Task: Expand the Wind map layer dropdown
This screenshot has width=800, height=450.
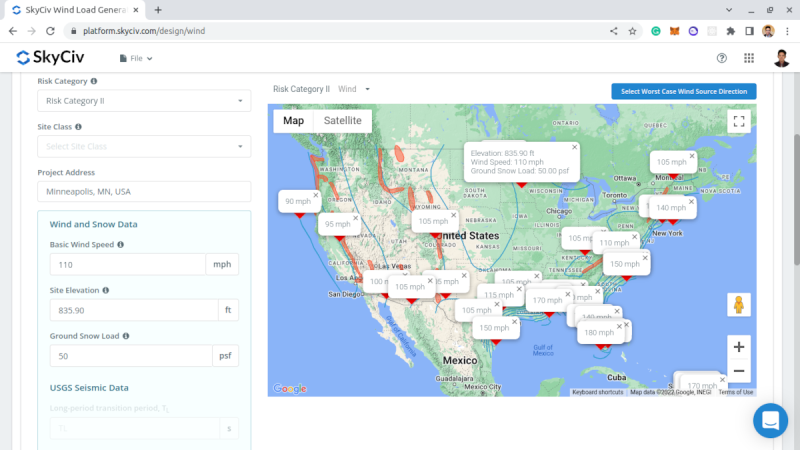Action: tap(355, 89)
